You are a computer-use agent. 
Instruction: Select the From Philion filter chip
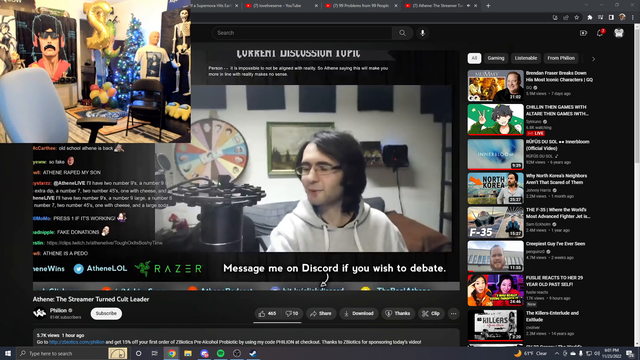(561, 58)
